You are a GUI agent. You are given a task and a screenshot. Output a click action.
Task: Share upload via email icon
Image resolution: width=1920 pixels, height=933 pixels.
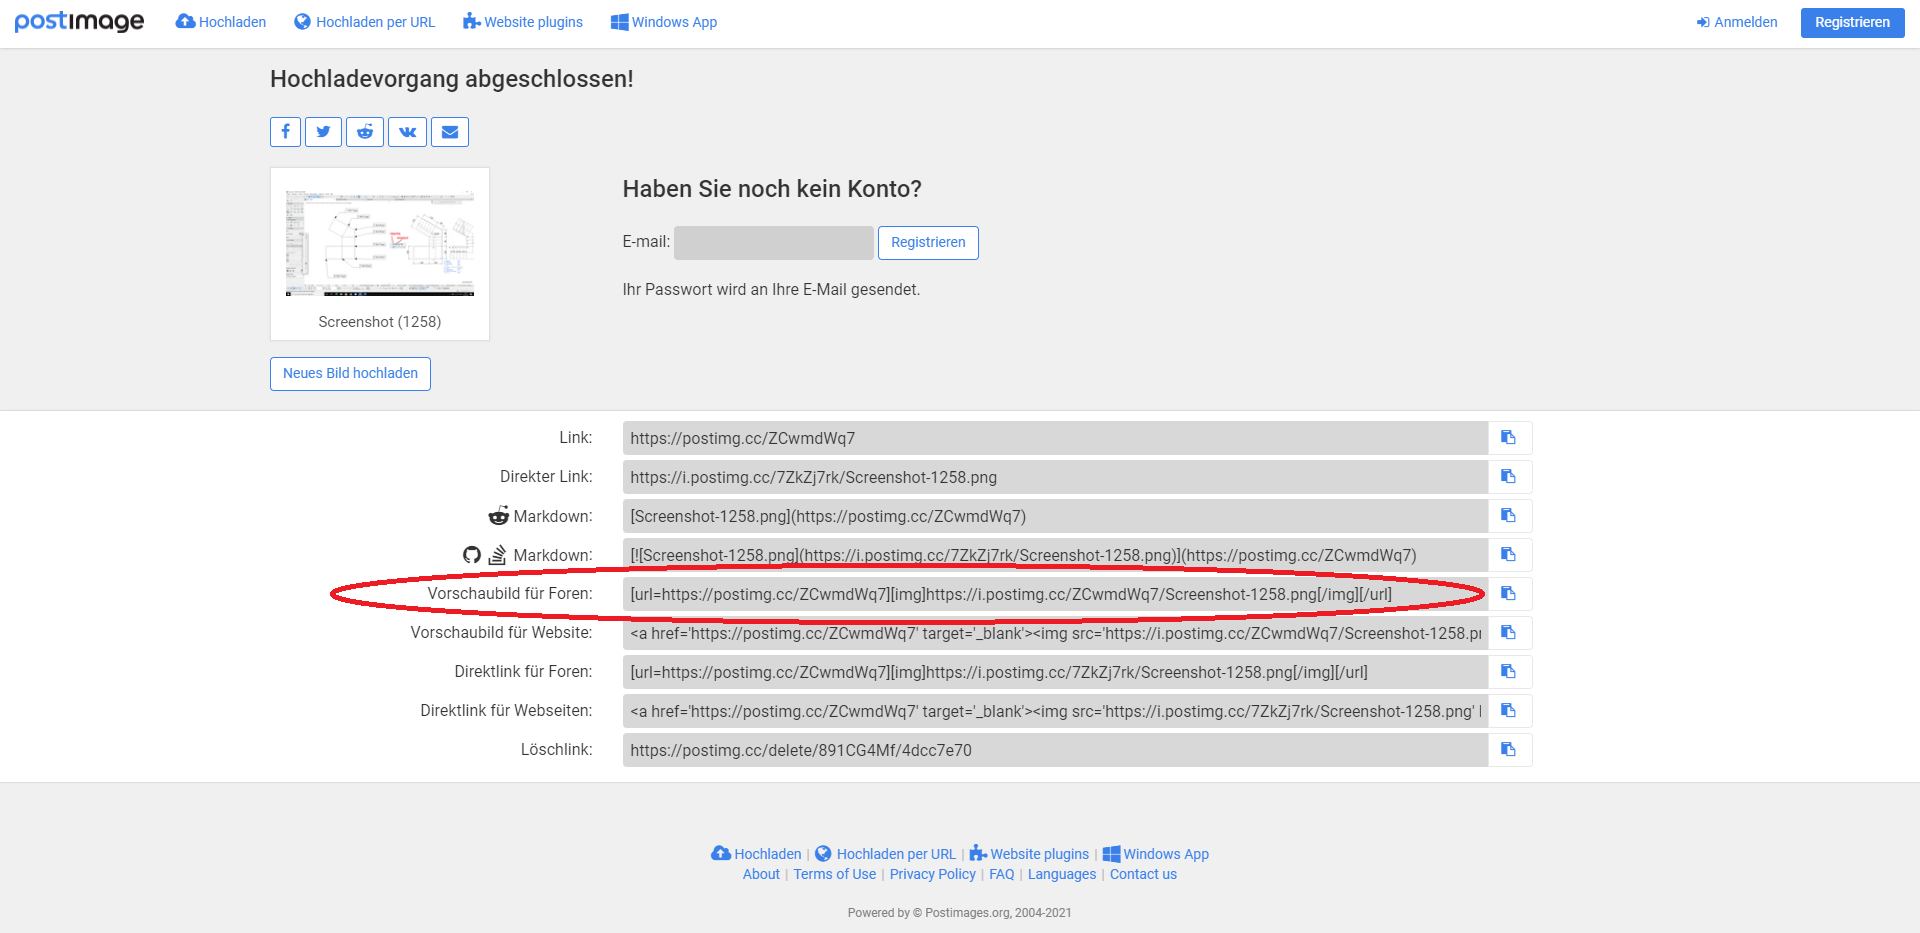tap(450, 132)
